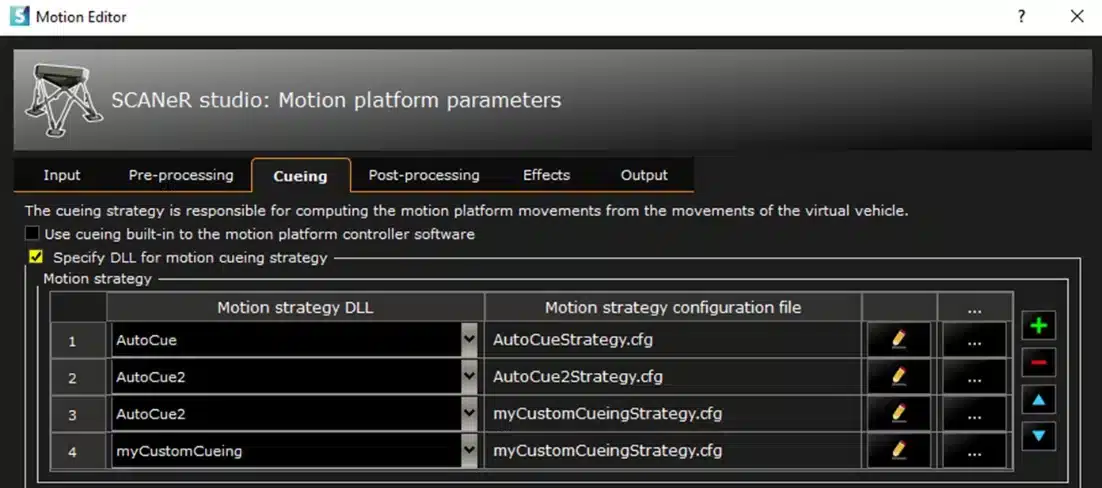The height and width of the screenshot is (488, 1102).
Task: Open the Effects tab
Action: (546, 175)
